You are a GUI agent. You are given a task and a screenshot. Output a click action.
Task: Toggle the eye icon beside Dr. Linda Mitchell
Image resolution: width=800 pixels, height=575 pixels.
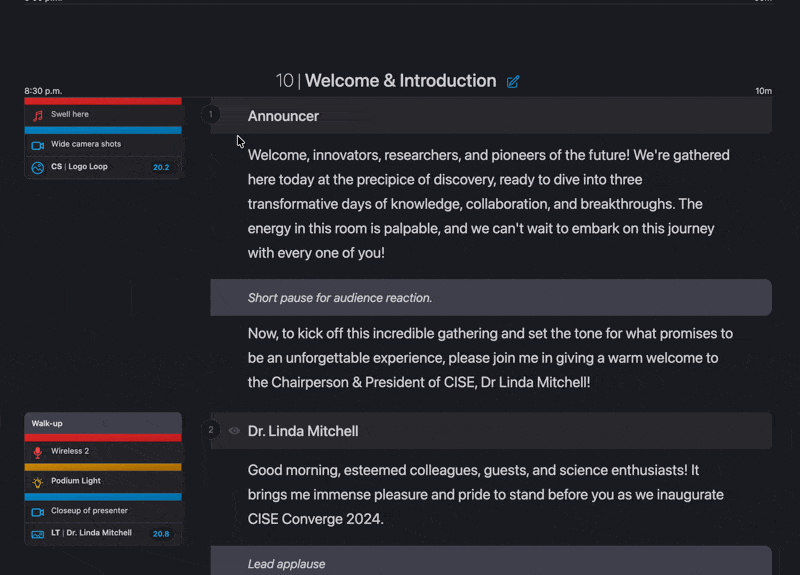click(234, 431)
